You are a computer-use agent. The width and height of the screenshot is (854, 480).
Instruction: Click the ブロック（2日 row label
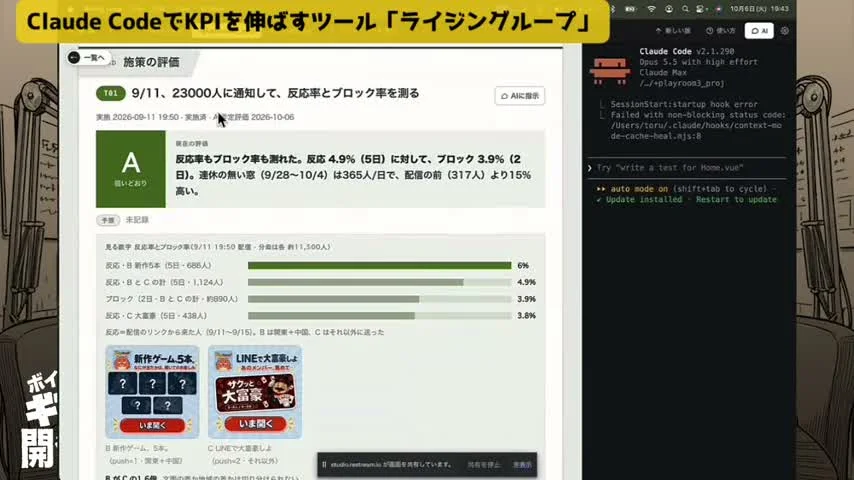tap(172, 299)
